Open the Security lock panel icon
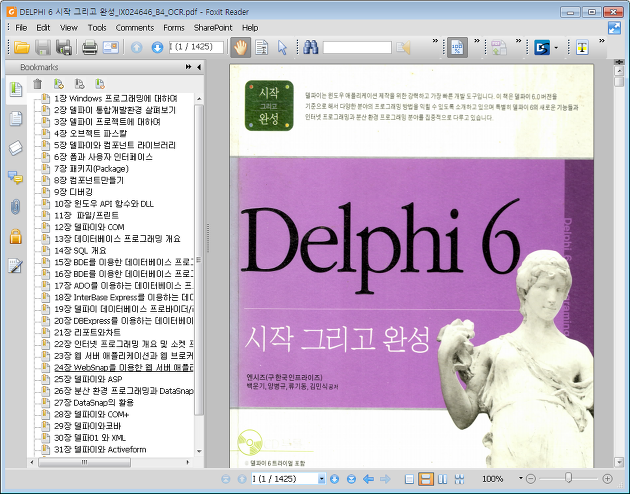The height and width of the screenshot is (494, 630). pyautogui.click(x=16, y=237)
